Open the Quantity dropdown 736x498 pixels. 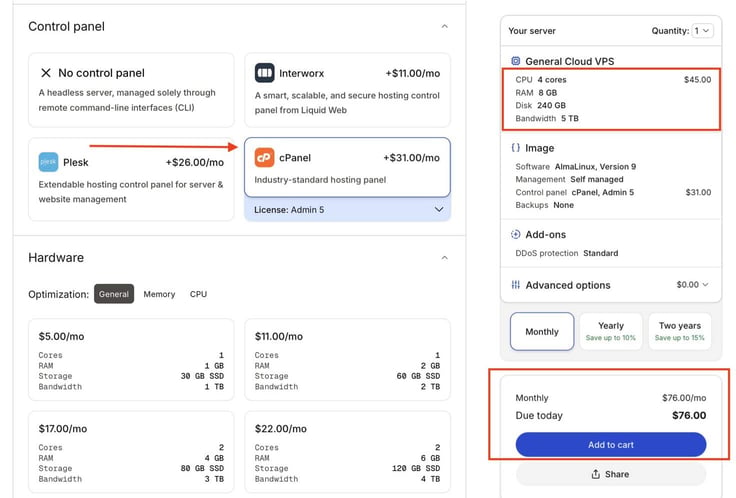pyautogui.click(x=702, y=31)
